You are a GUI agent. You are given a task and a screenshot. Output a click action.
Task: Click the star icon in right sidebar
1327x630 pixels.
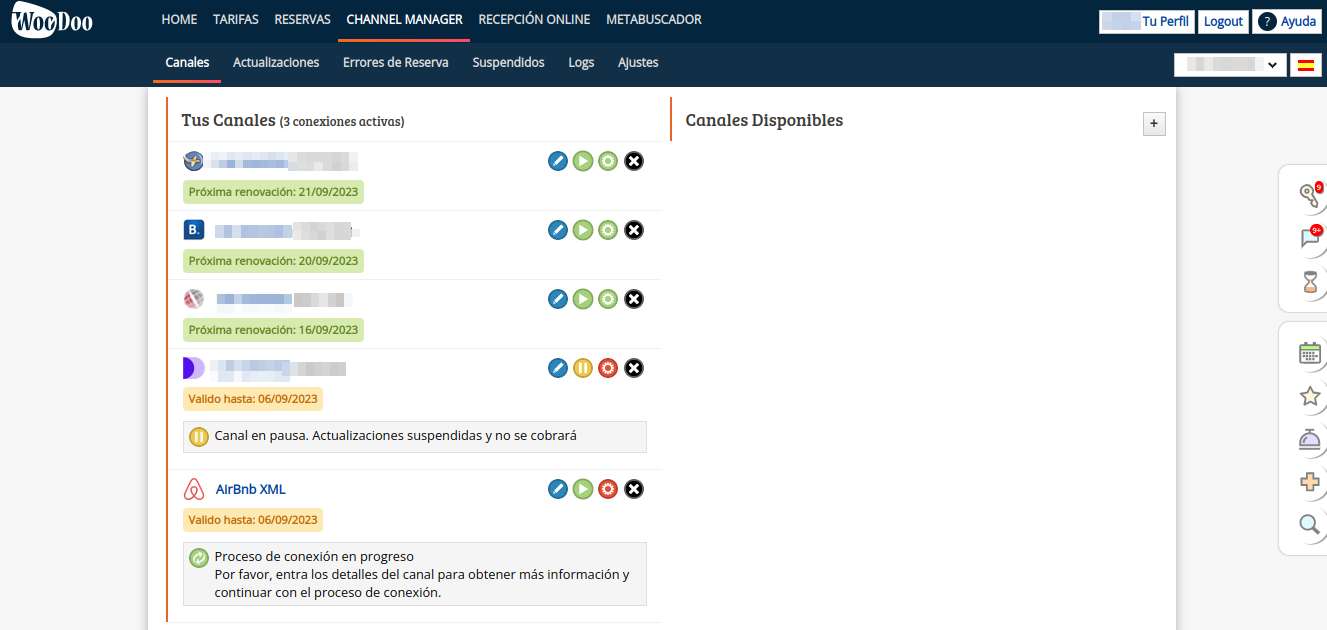pyautogui.click(x=1310, y=396)
